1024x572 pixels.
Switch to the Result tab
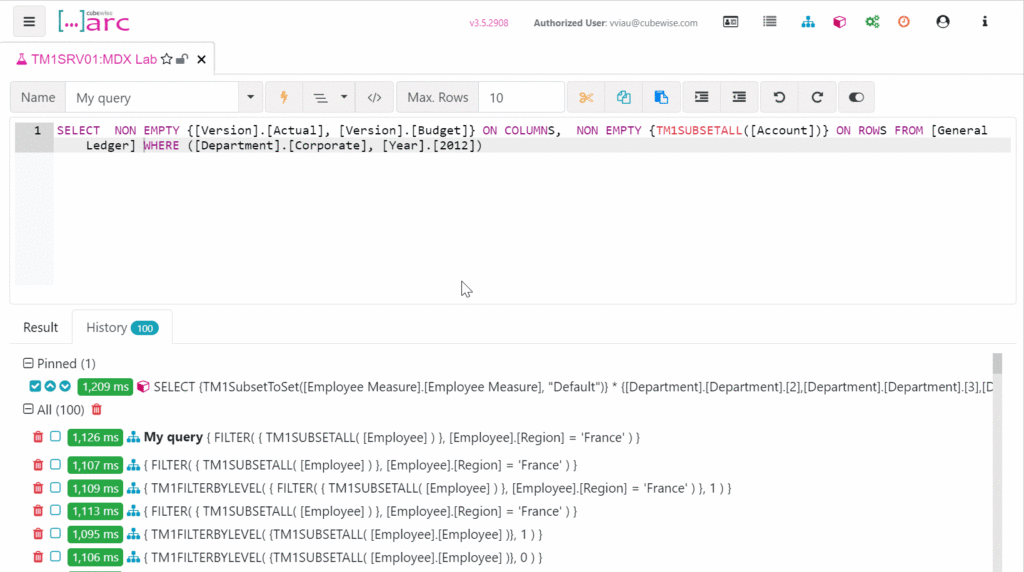[41, 327]
